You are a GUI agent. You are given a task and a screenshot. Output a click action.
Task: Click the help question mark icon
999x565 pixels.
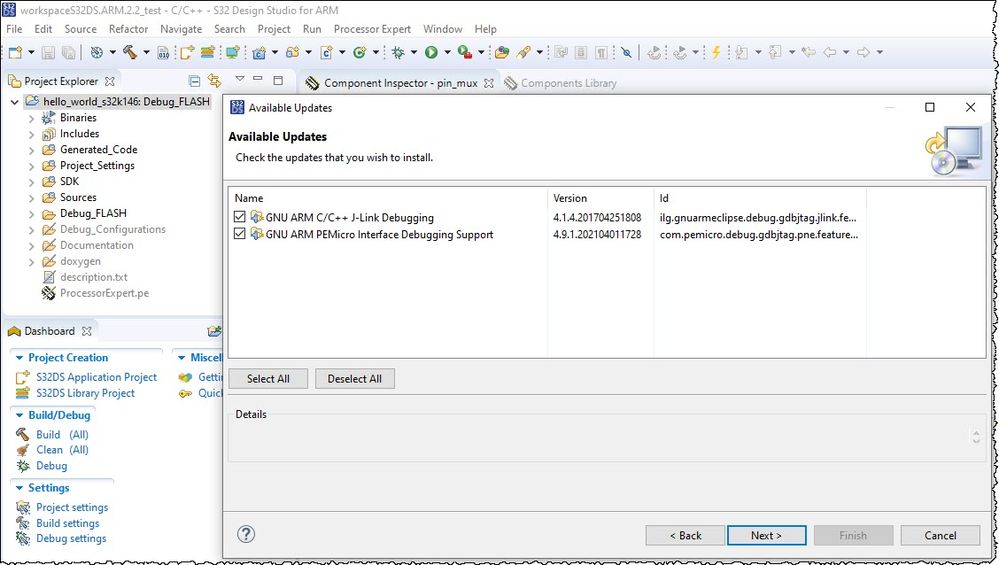[x=246, y=534]
